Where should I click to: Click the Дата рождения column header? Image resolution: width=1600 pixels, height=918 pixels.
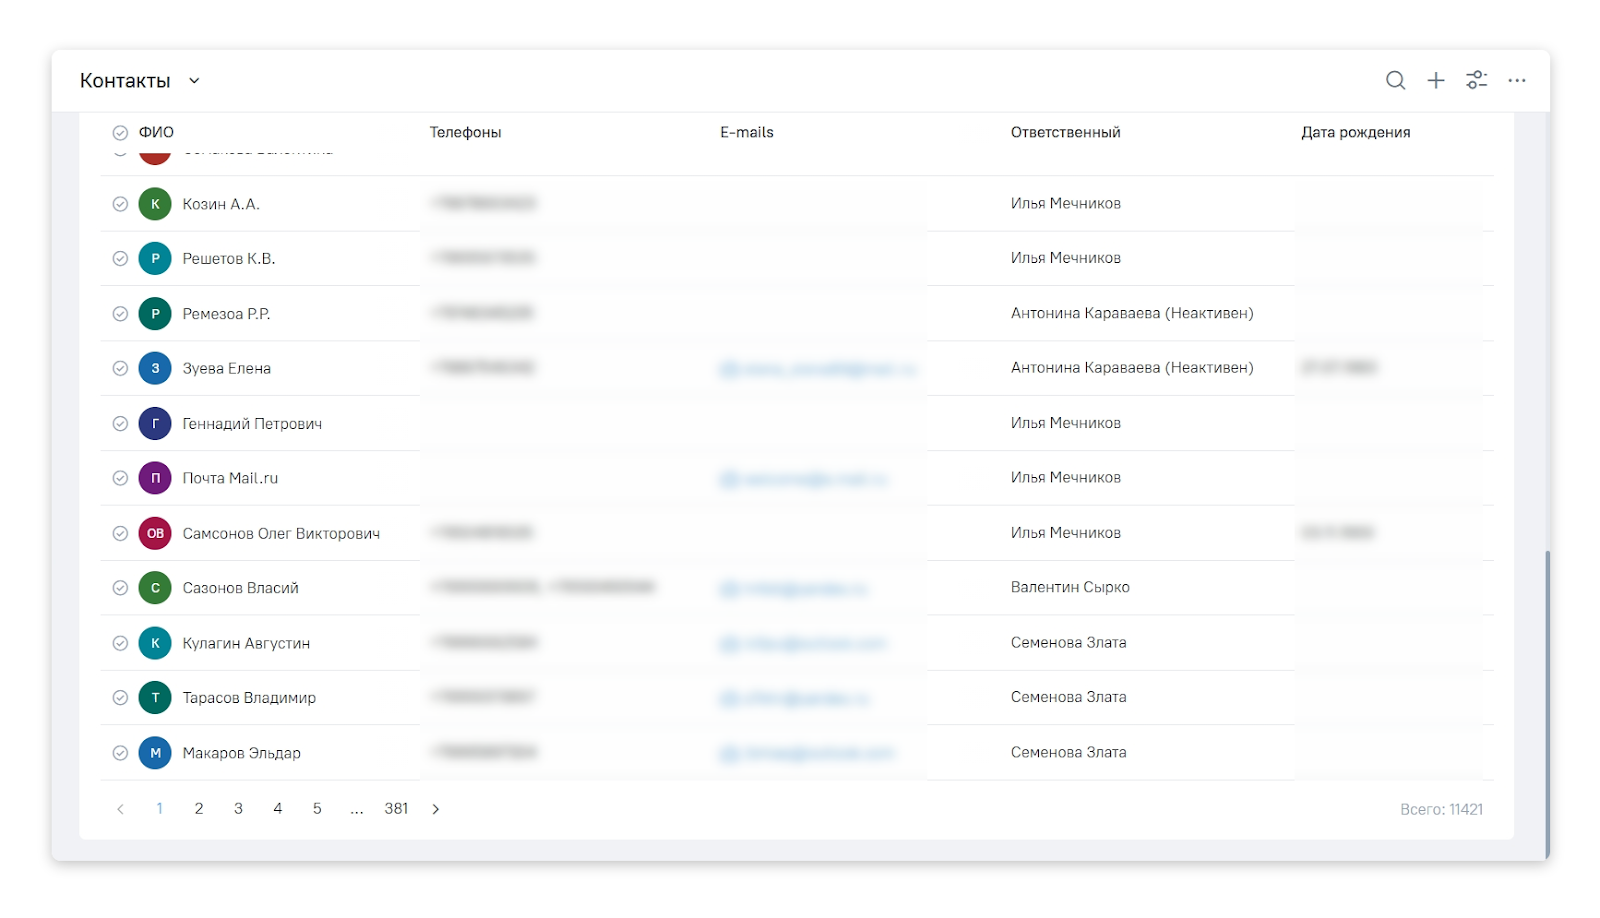click(1355, 133)
